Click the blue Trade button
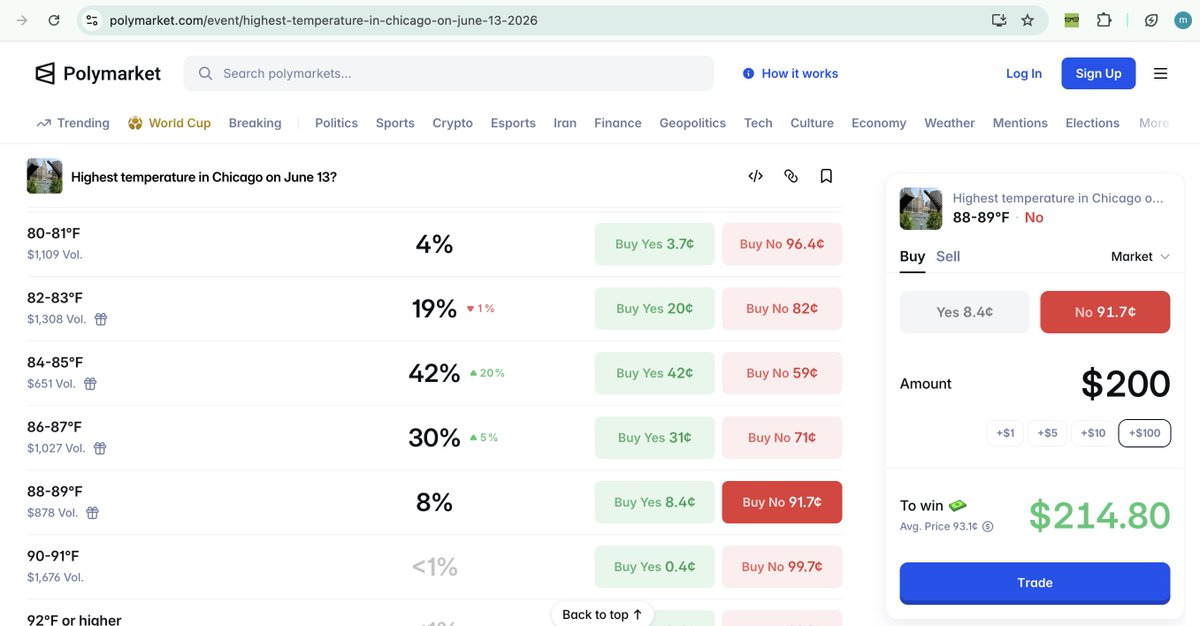 pyautogui.click(x=1035, y=583)
